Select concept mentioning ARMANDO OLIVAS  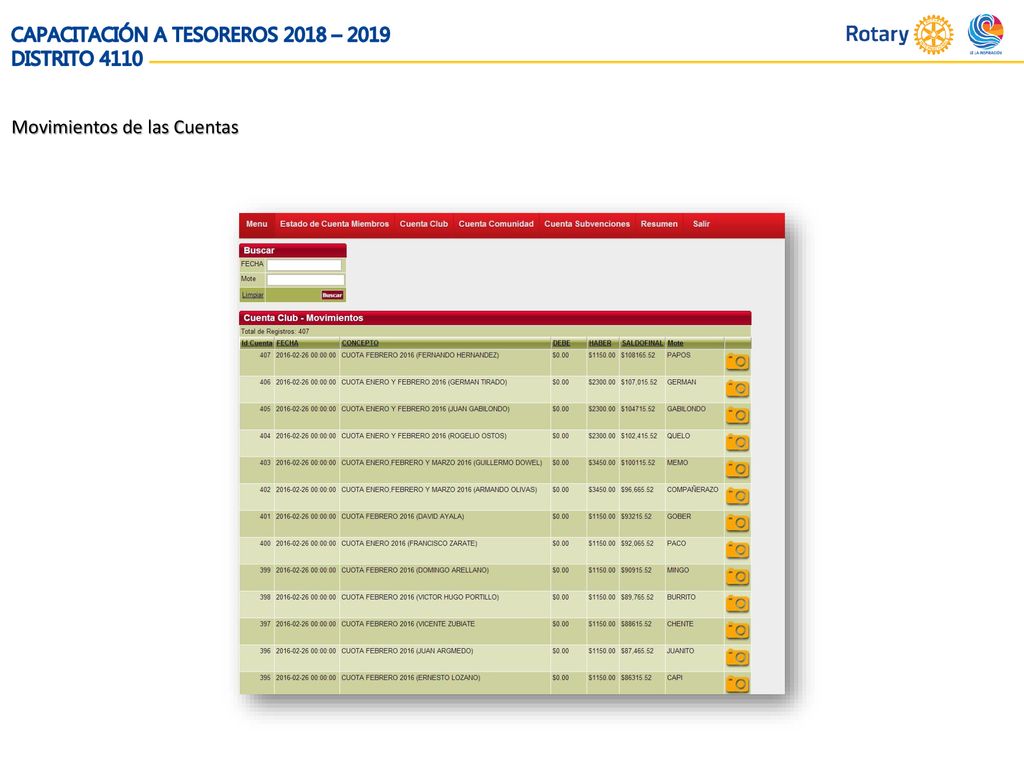[439, 489]
